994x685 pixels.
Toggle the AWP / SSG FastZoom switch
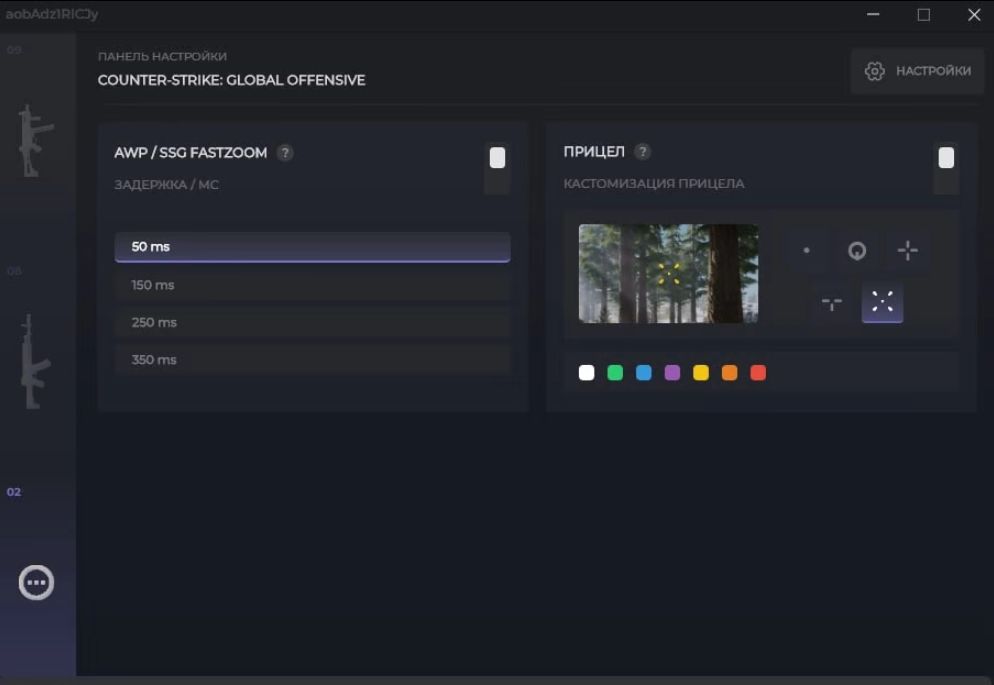point(497,167)
